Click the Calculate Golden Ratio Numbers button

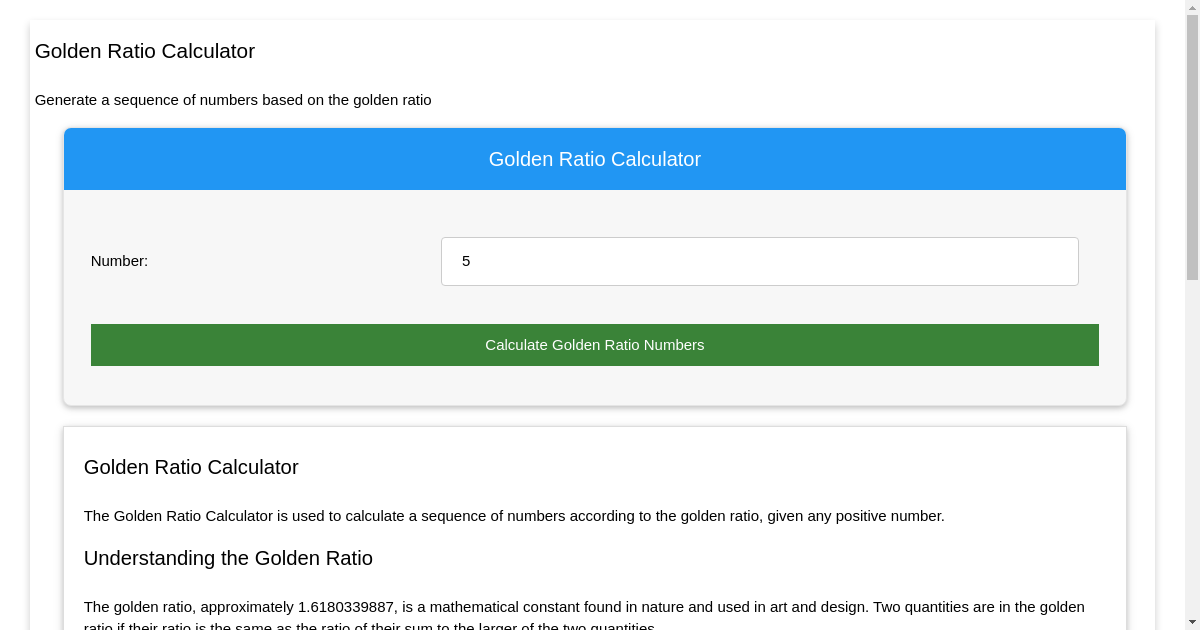click(x=594, y=344)
